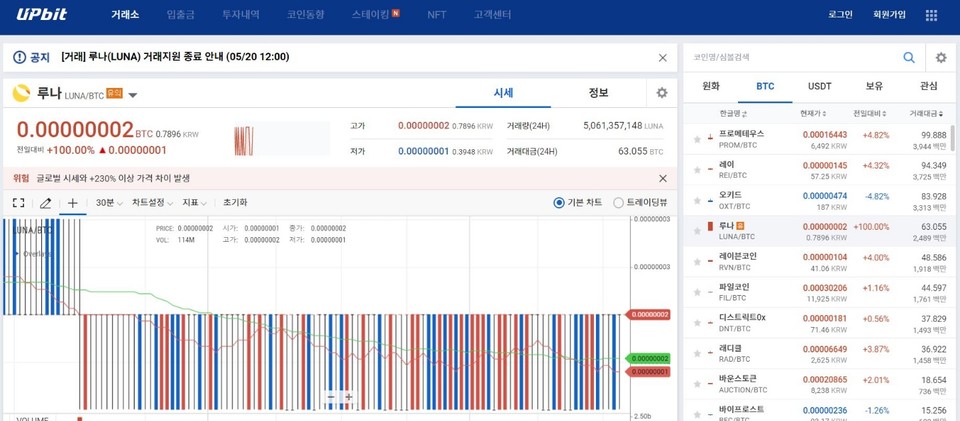
Task: Select the crosshair cursor tool
Action: (72, 203)
